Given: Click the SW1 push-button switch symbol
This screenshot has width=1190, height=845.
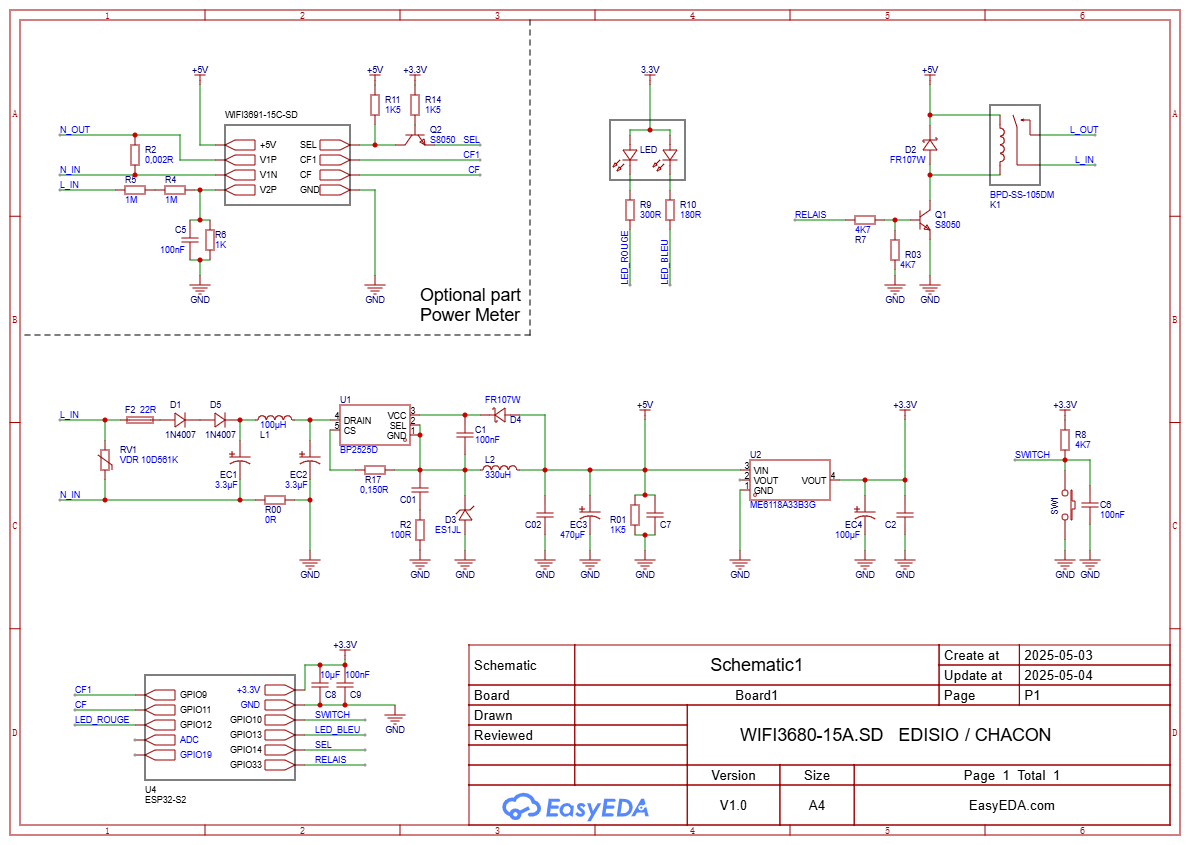Looking at the screenshot, I should (x=1067, y=505).
